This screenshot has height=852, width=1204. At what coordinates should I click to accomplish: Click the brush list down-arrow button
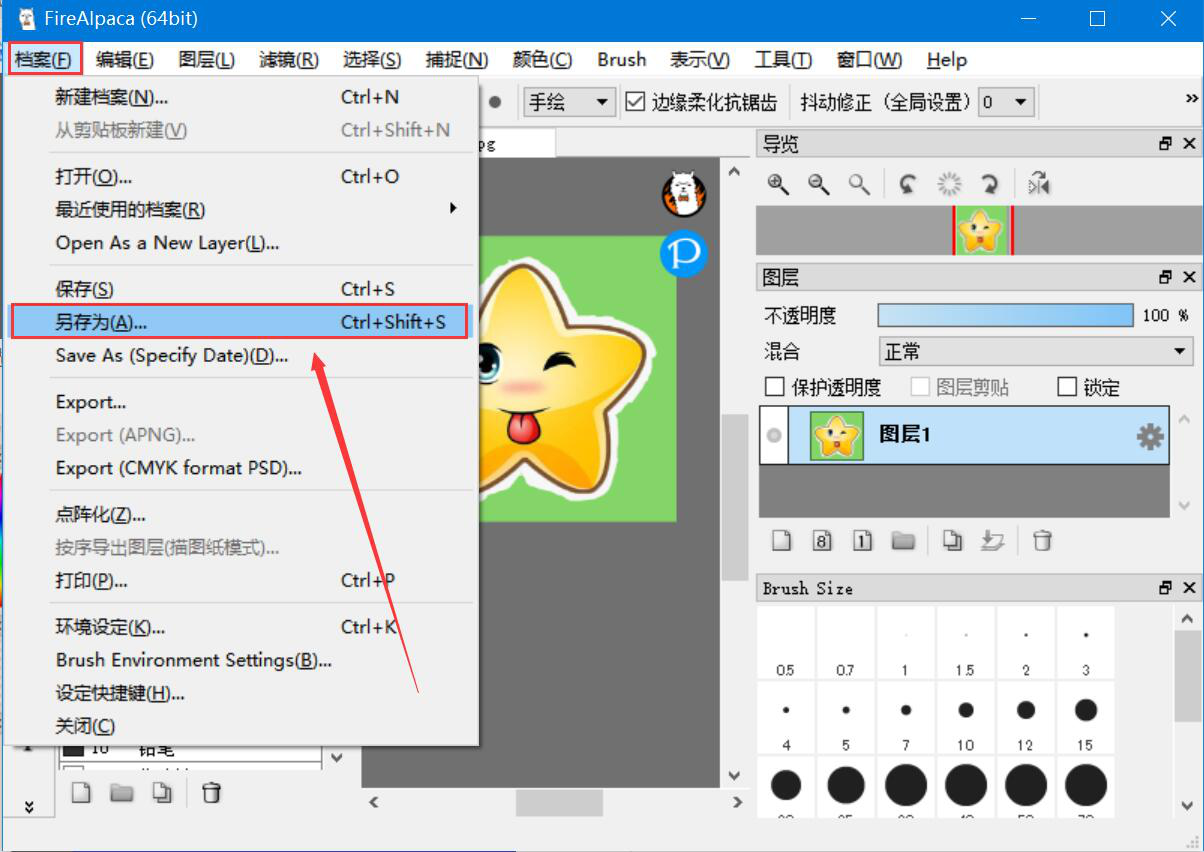point(337,758)
